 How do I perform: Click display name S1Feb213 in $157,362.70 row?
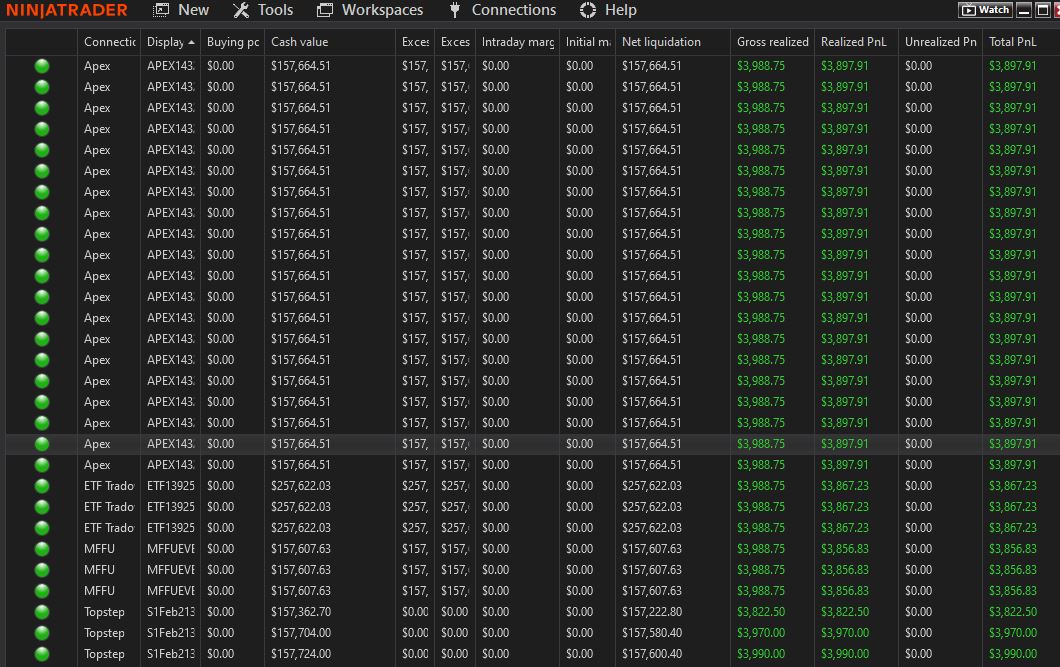tap(171, 612)
